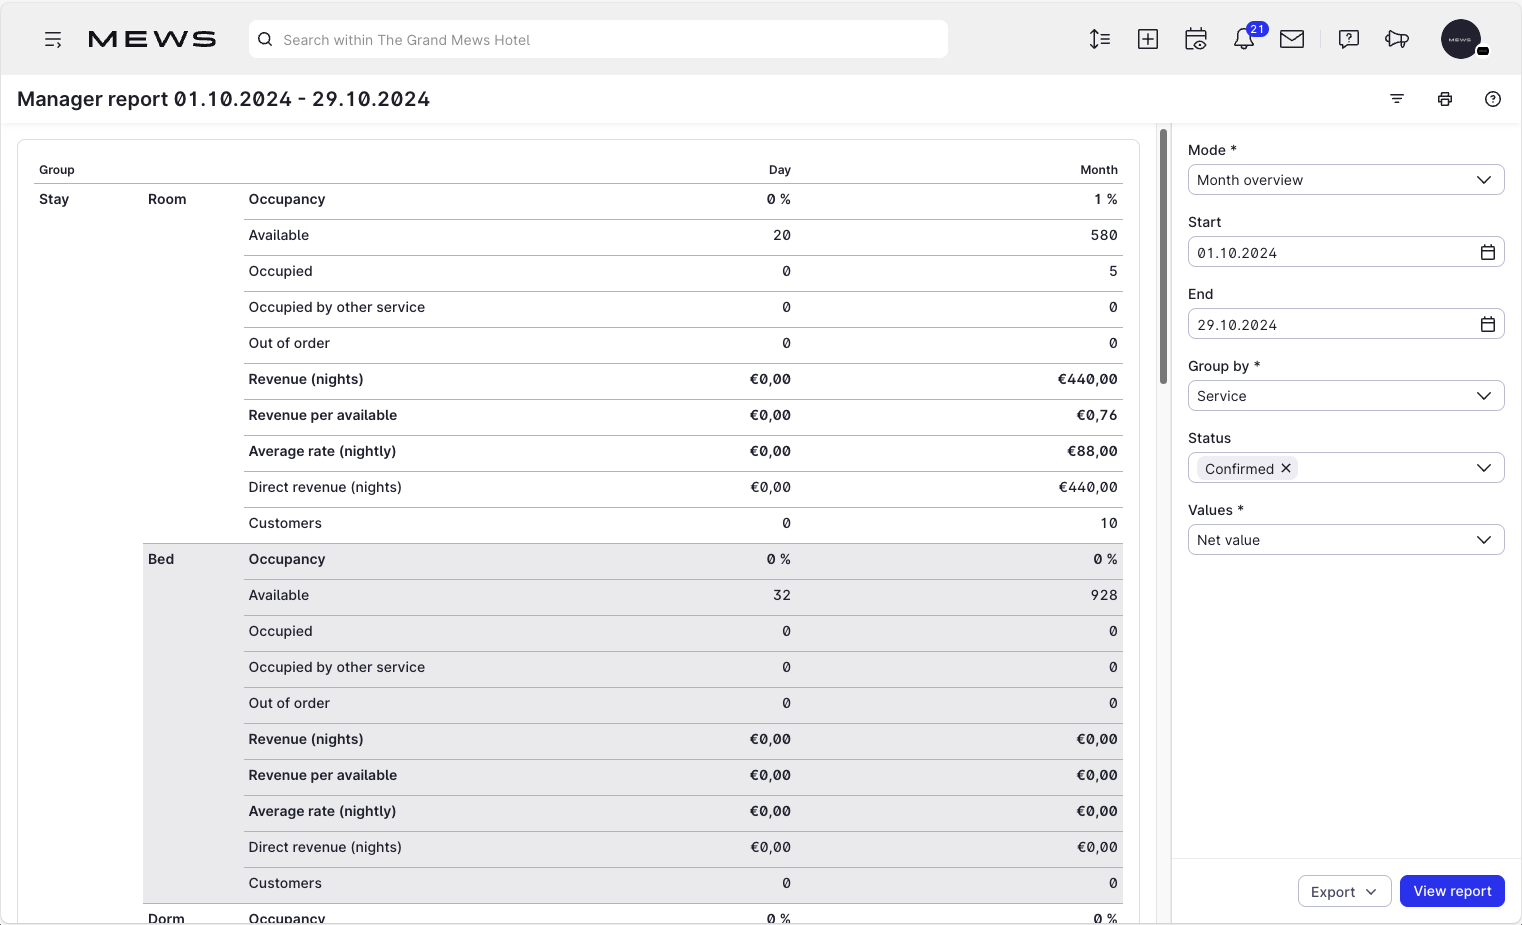Viewport: 1522px width, 925px height.
Task: Print the manager report
Action: click(1445, 99)
